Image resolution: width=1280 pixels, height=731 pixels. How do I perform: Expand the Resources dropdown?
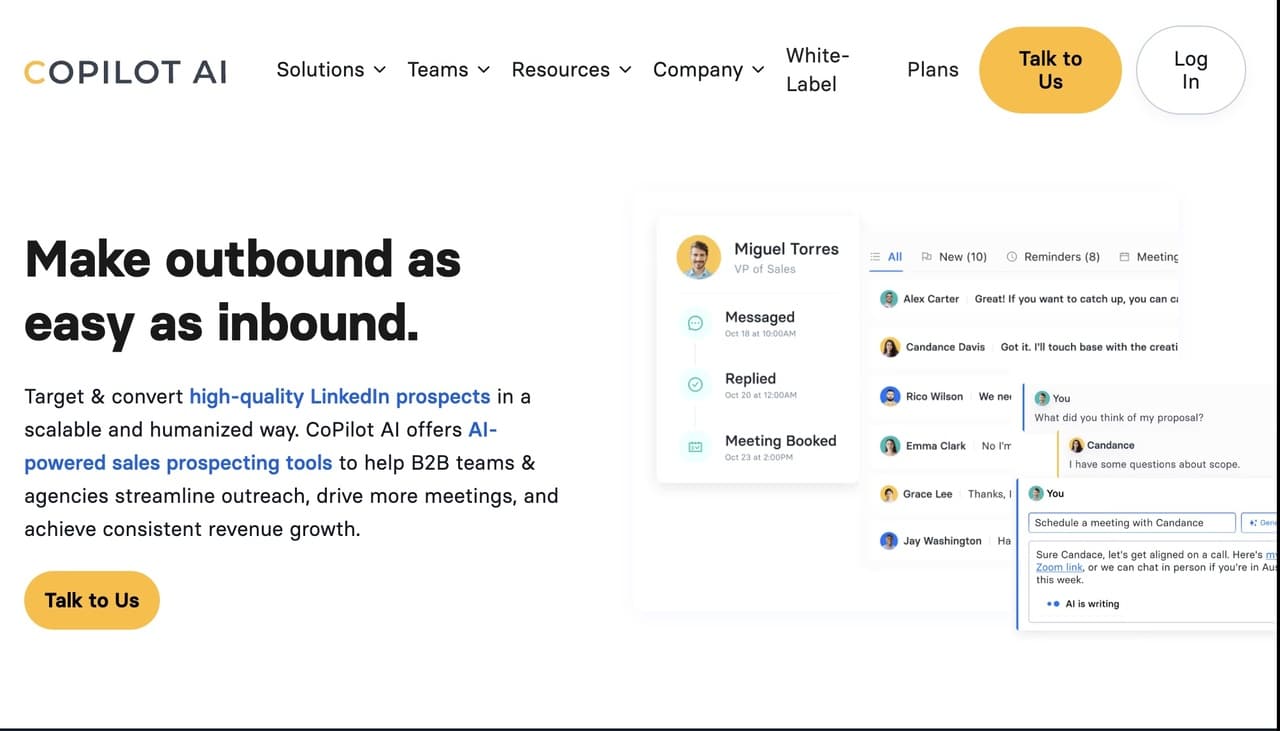[571, 70]
